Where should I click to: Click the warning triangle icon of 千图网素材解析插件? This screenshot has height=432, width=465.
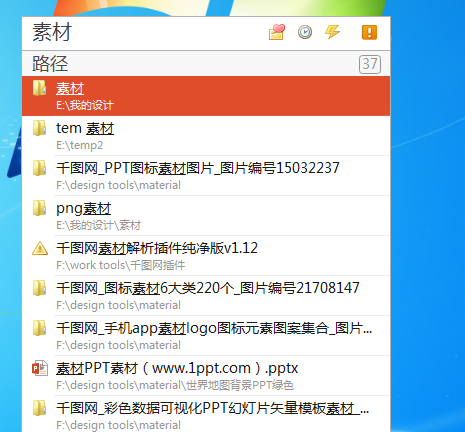40,248
